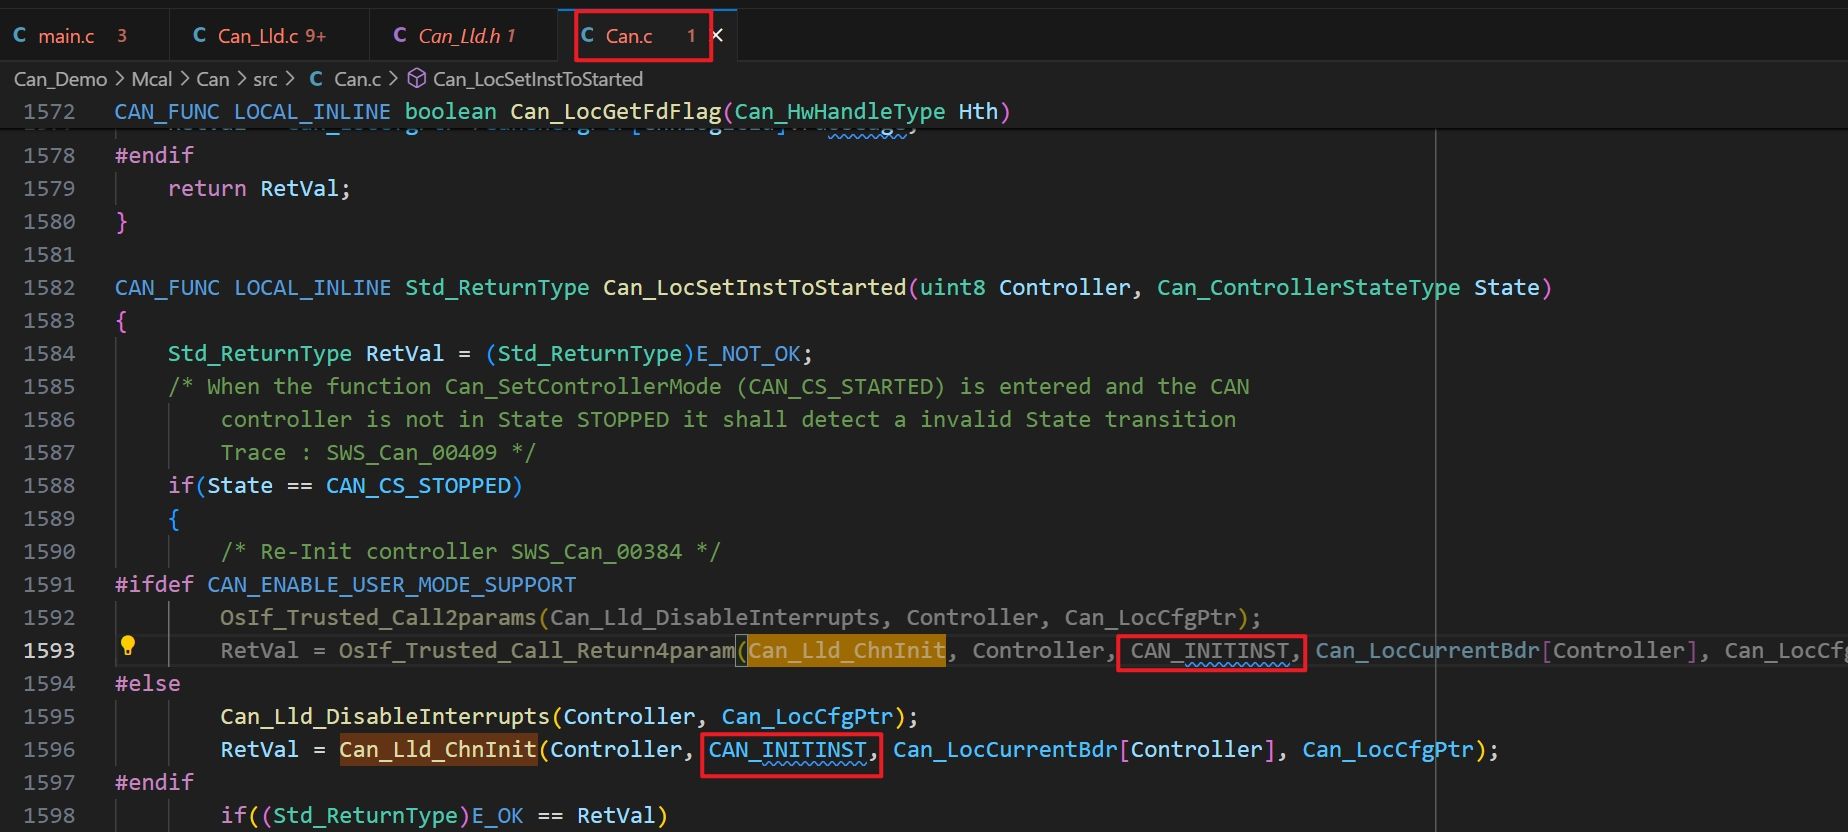Click OsIf_Trusted_Call2params on line 1592

pyautogui.click(x=379, y=617)
